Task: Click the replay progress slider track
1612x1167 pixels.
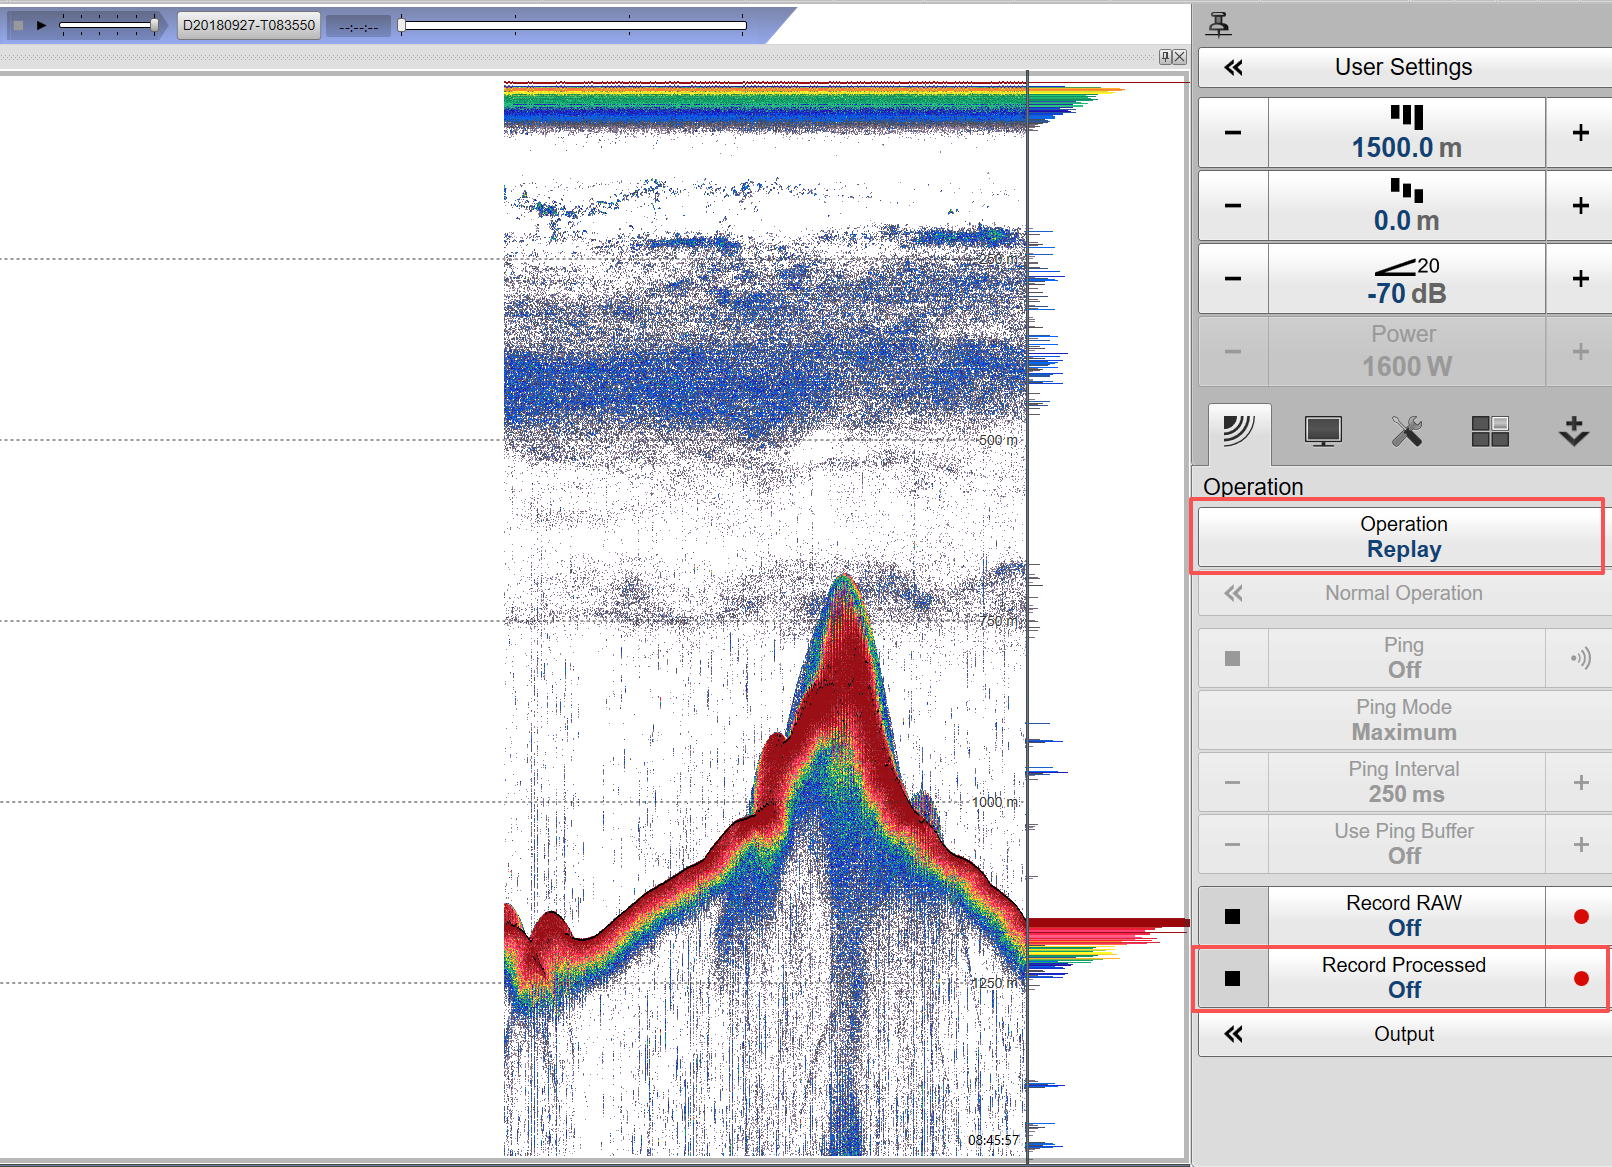Action: (x=573, y=25)
